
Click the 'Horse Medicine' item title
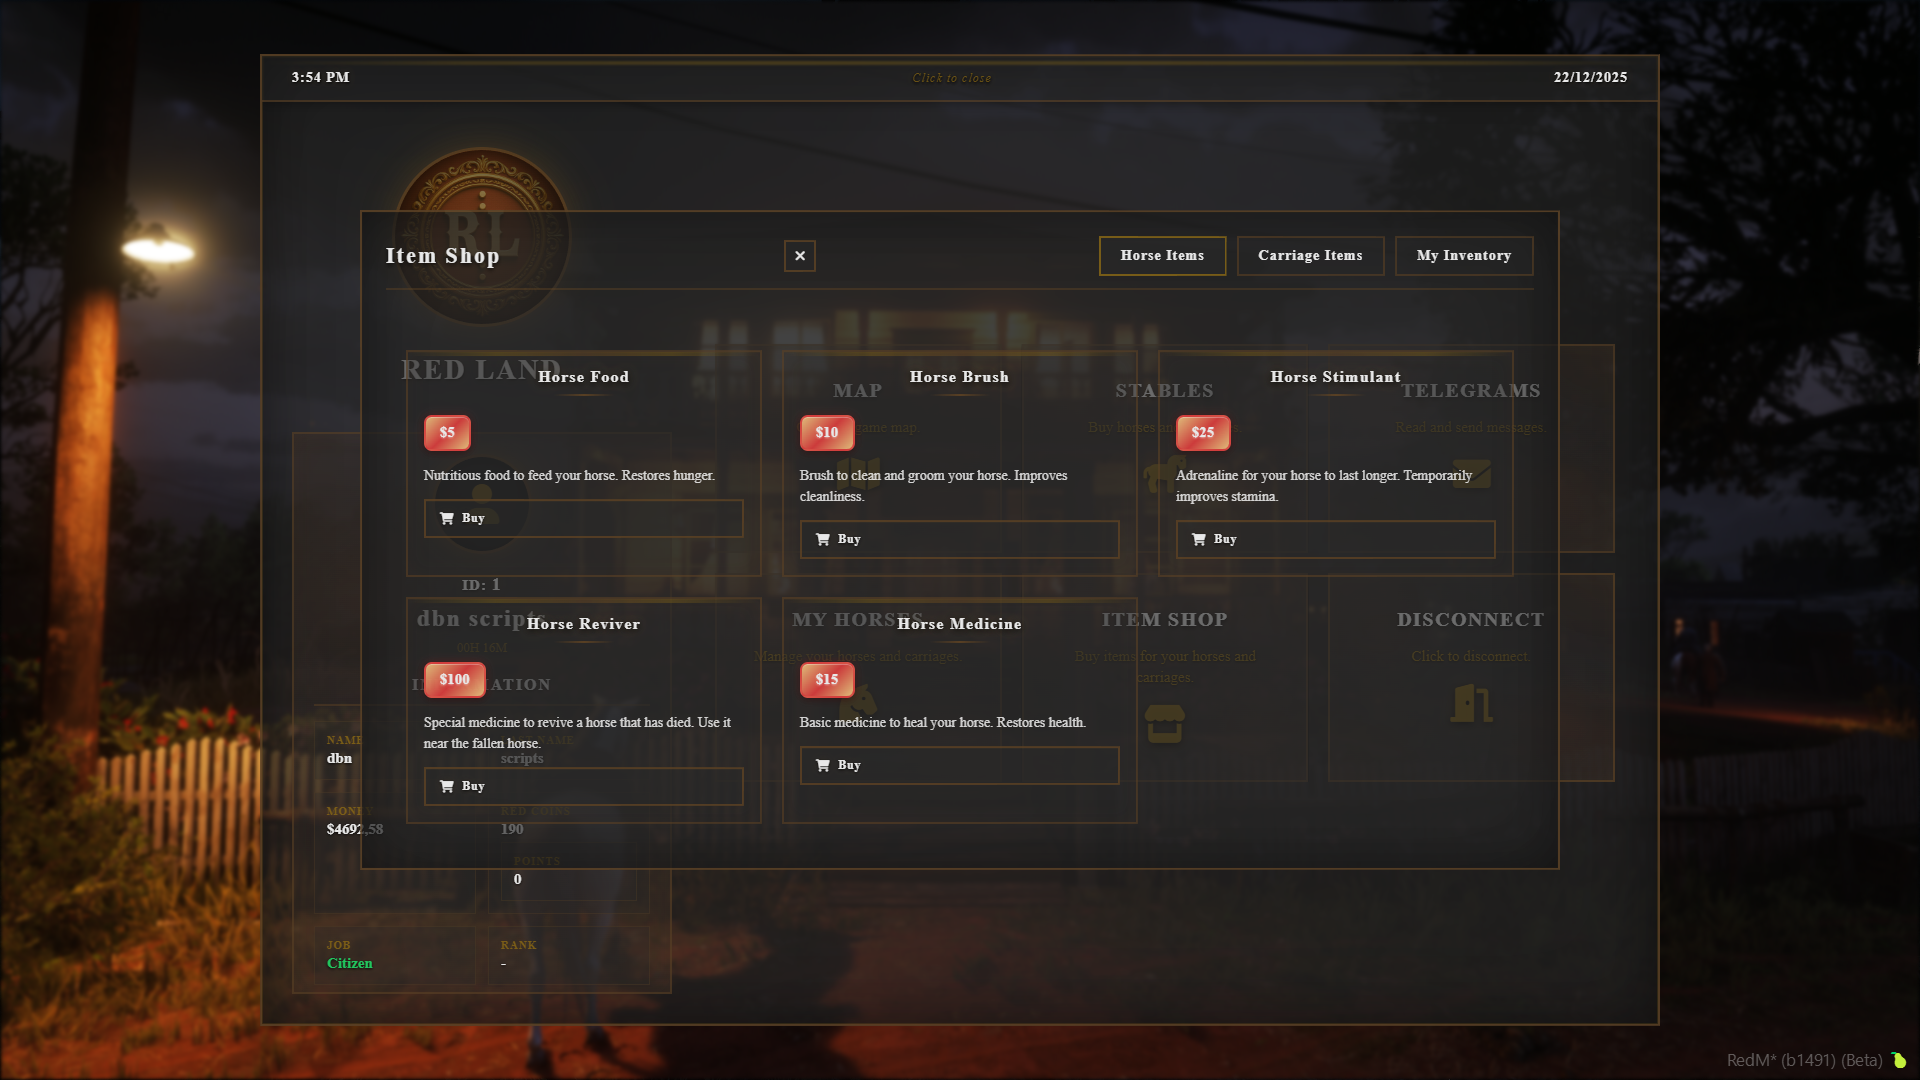[x=960, y=624]
